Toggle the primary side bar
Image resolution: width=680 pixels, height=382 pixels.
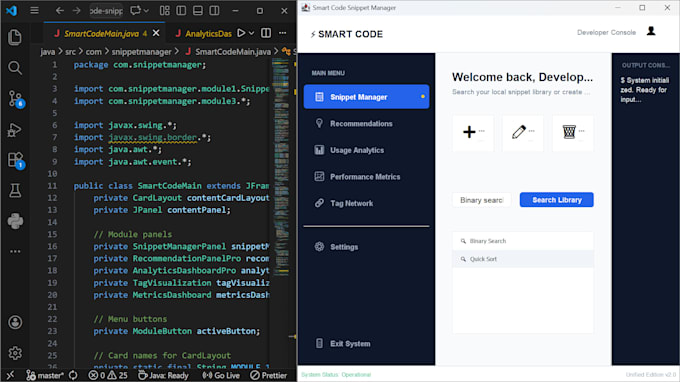click(x=181, y=10)
